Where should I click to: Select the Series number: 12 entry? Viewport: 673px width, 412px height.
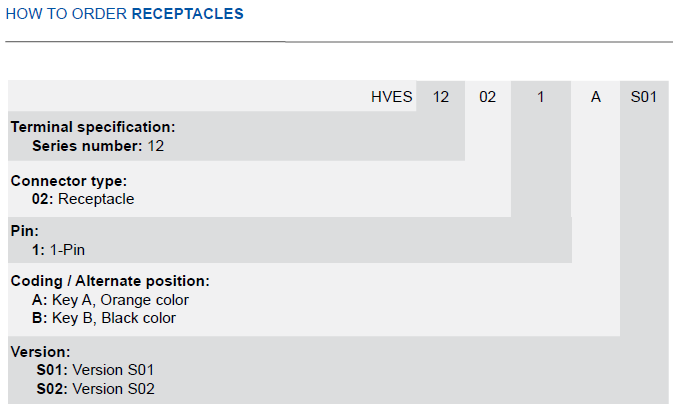point(98,146)
